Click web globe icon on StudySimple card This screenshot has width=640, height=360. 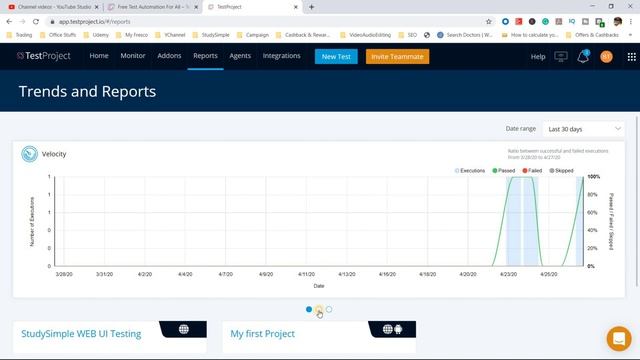point(184,329)
